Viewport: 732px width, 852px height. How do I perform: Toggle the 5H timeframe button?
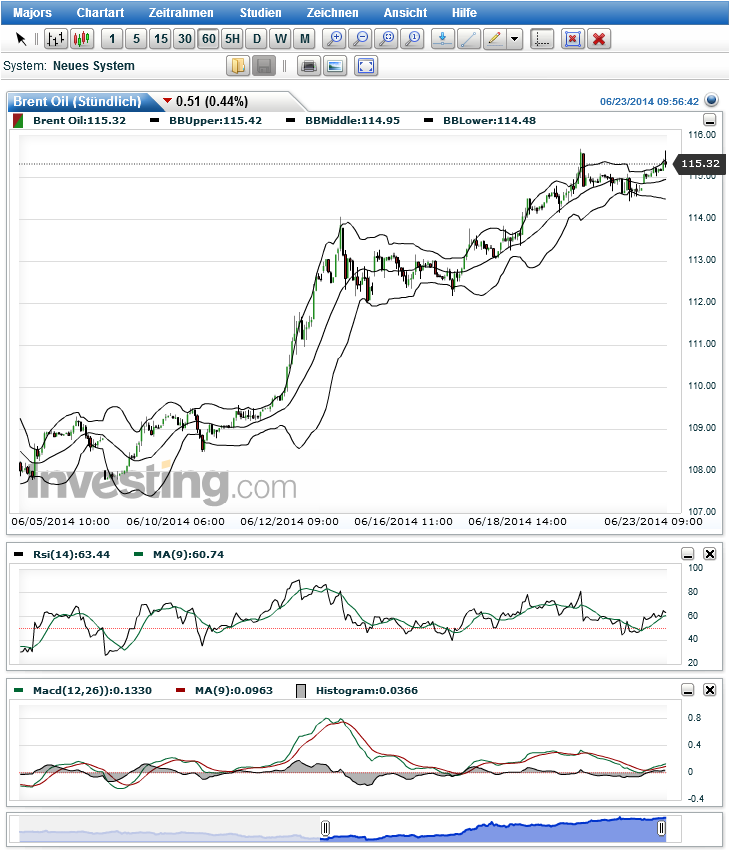coord(232,39)
